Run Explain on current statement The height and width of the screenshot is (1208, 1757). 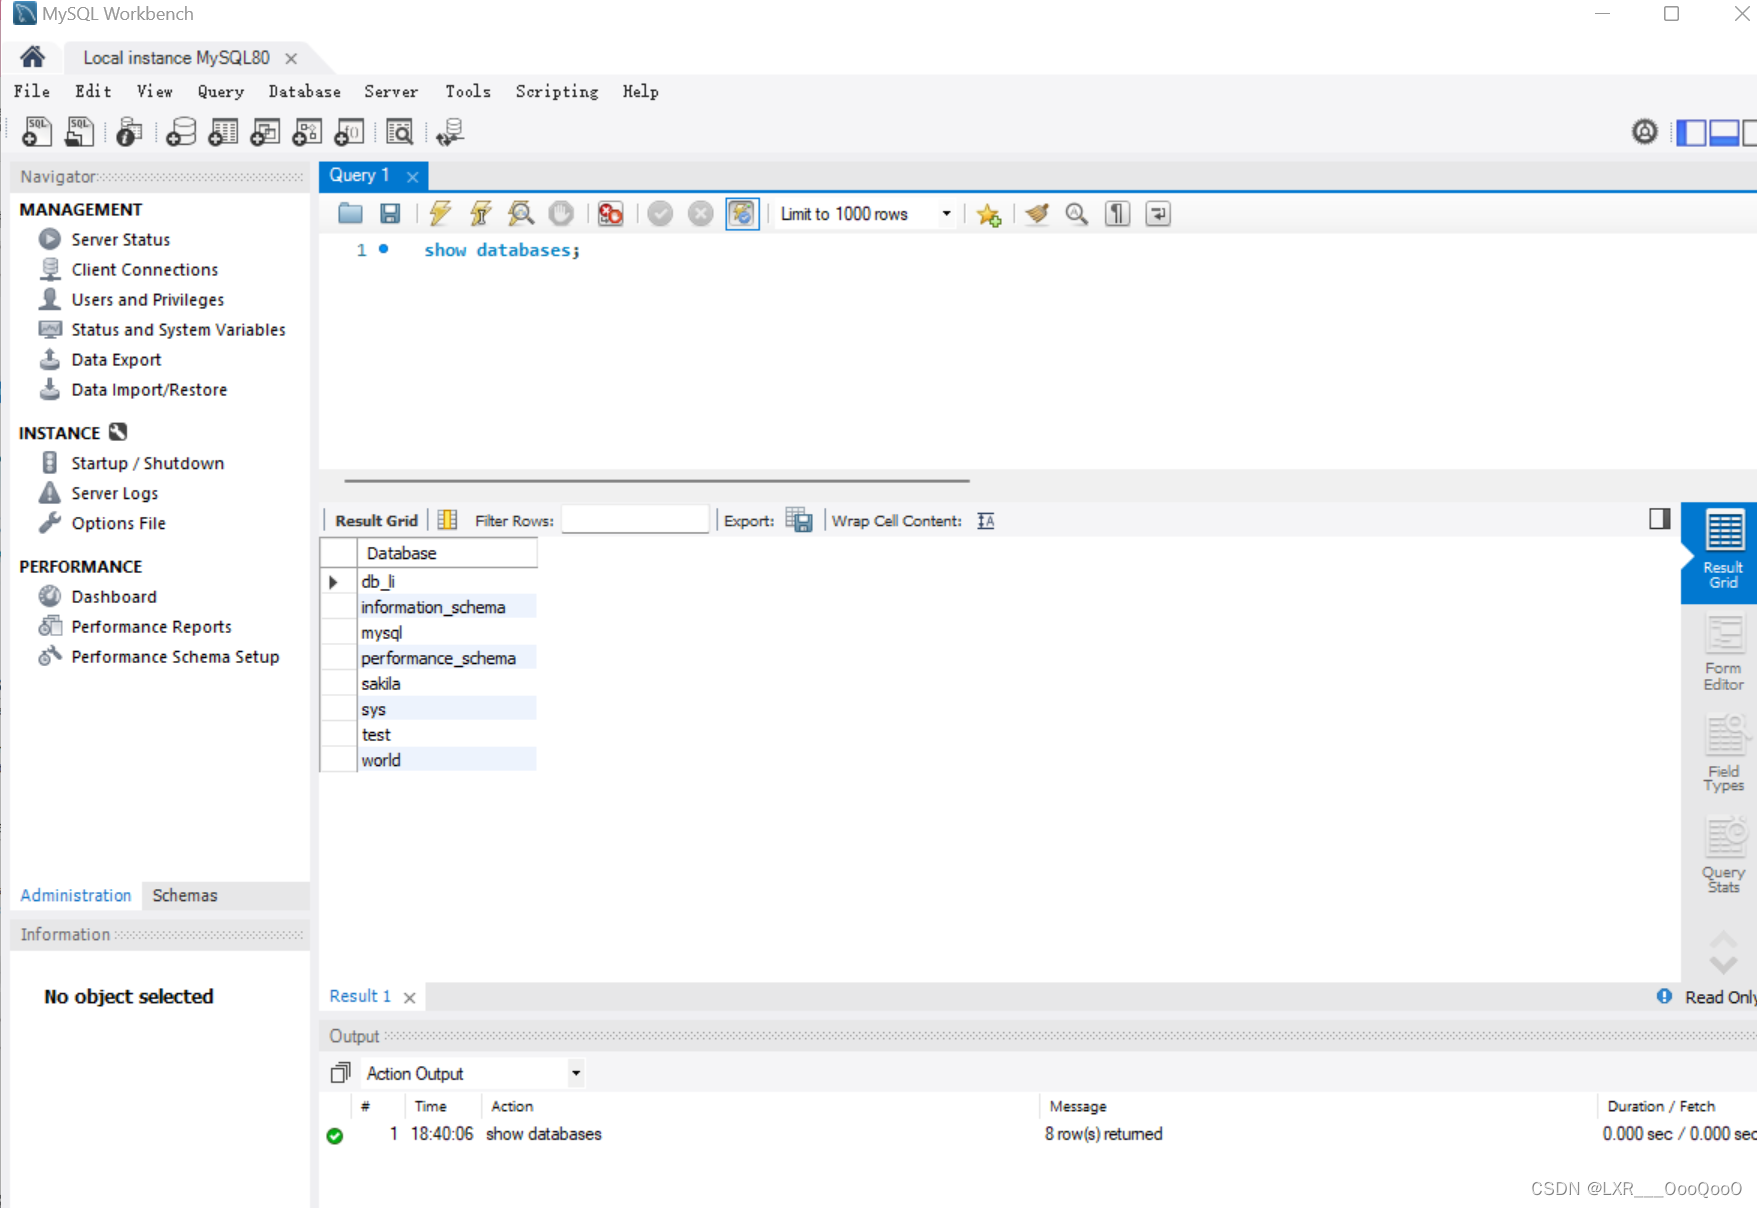pyautogui.click(x=521, y=213)
